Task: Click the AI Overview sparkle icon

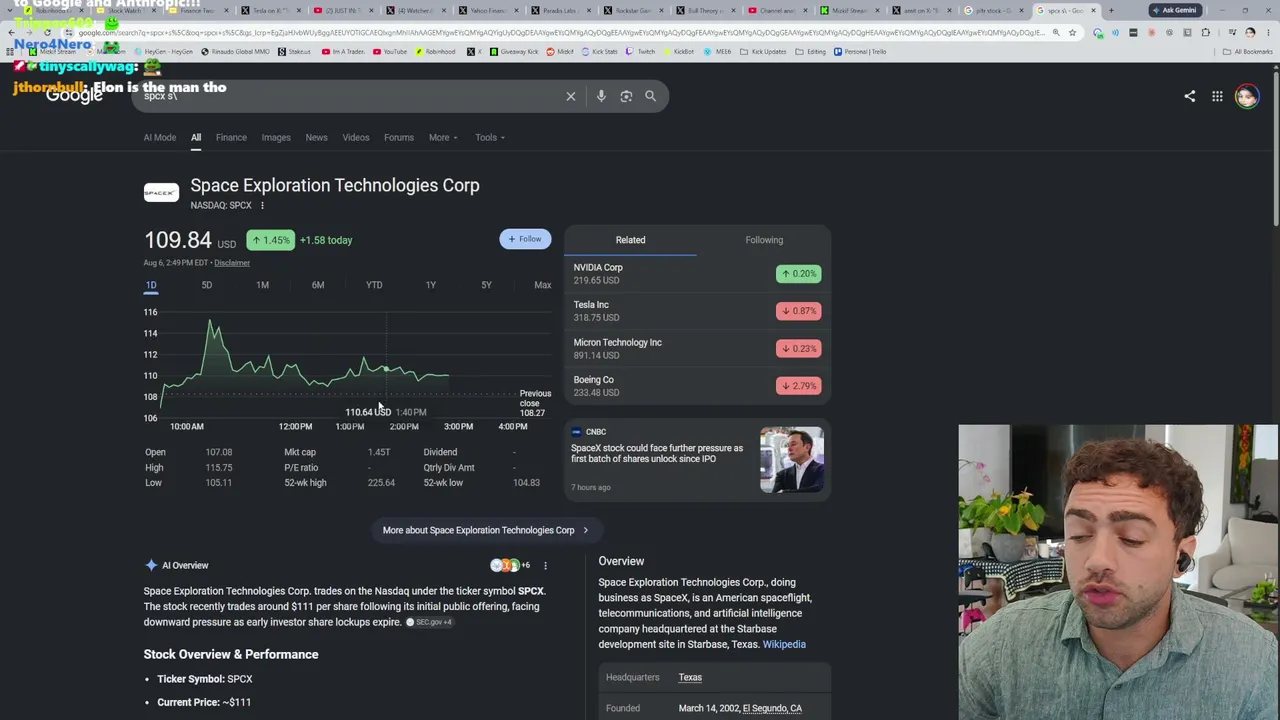Action: click(x=151, y=566)
